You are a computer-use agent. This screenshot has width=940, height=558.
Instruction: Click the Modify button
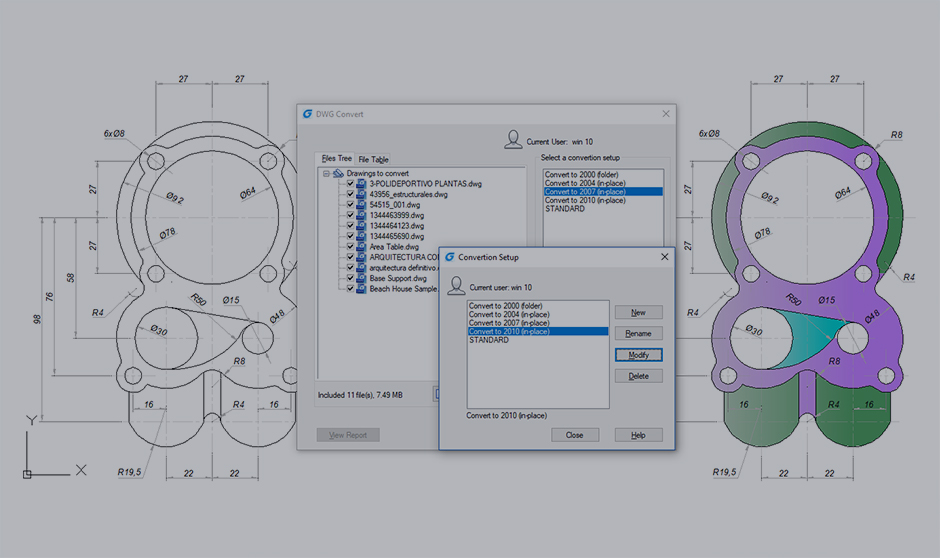coord(638,355)
